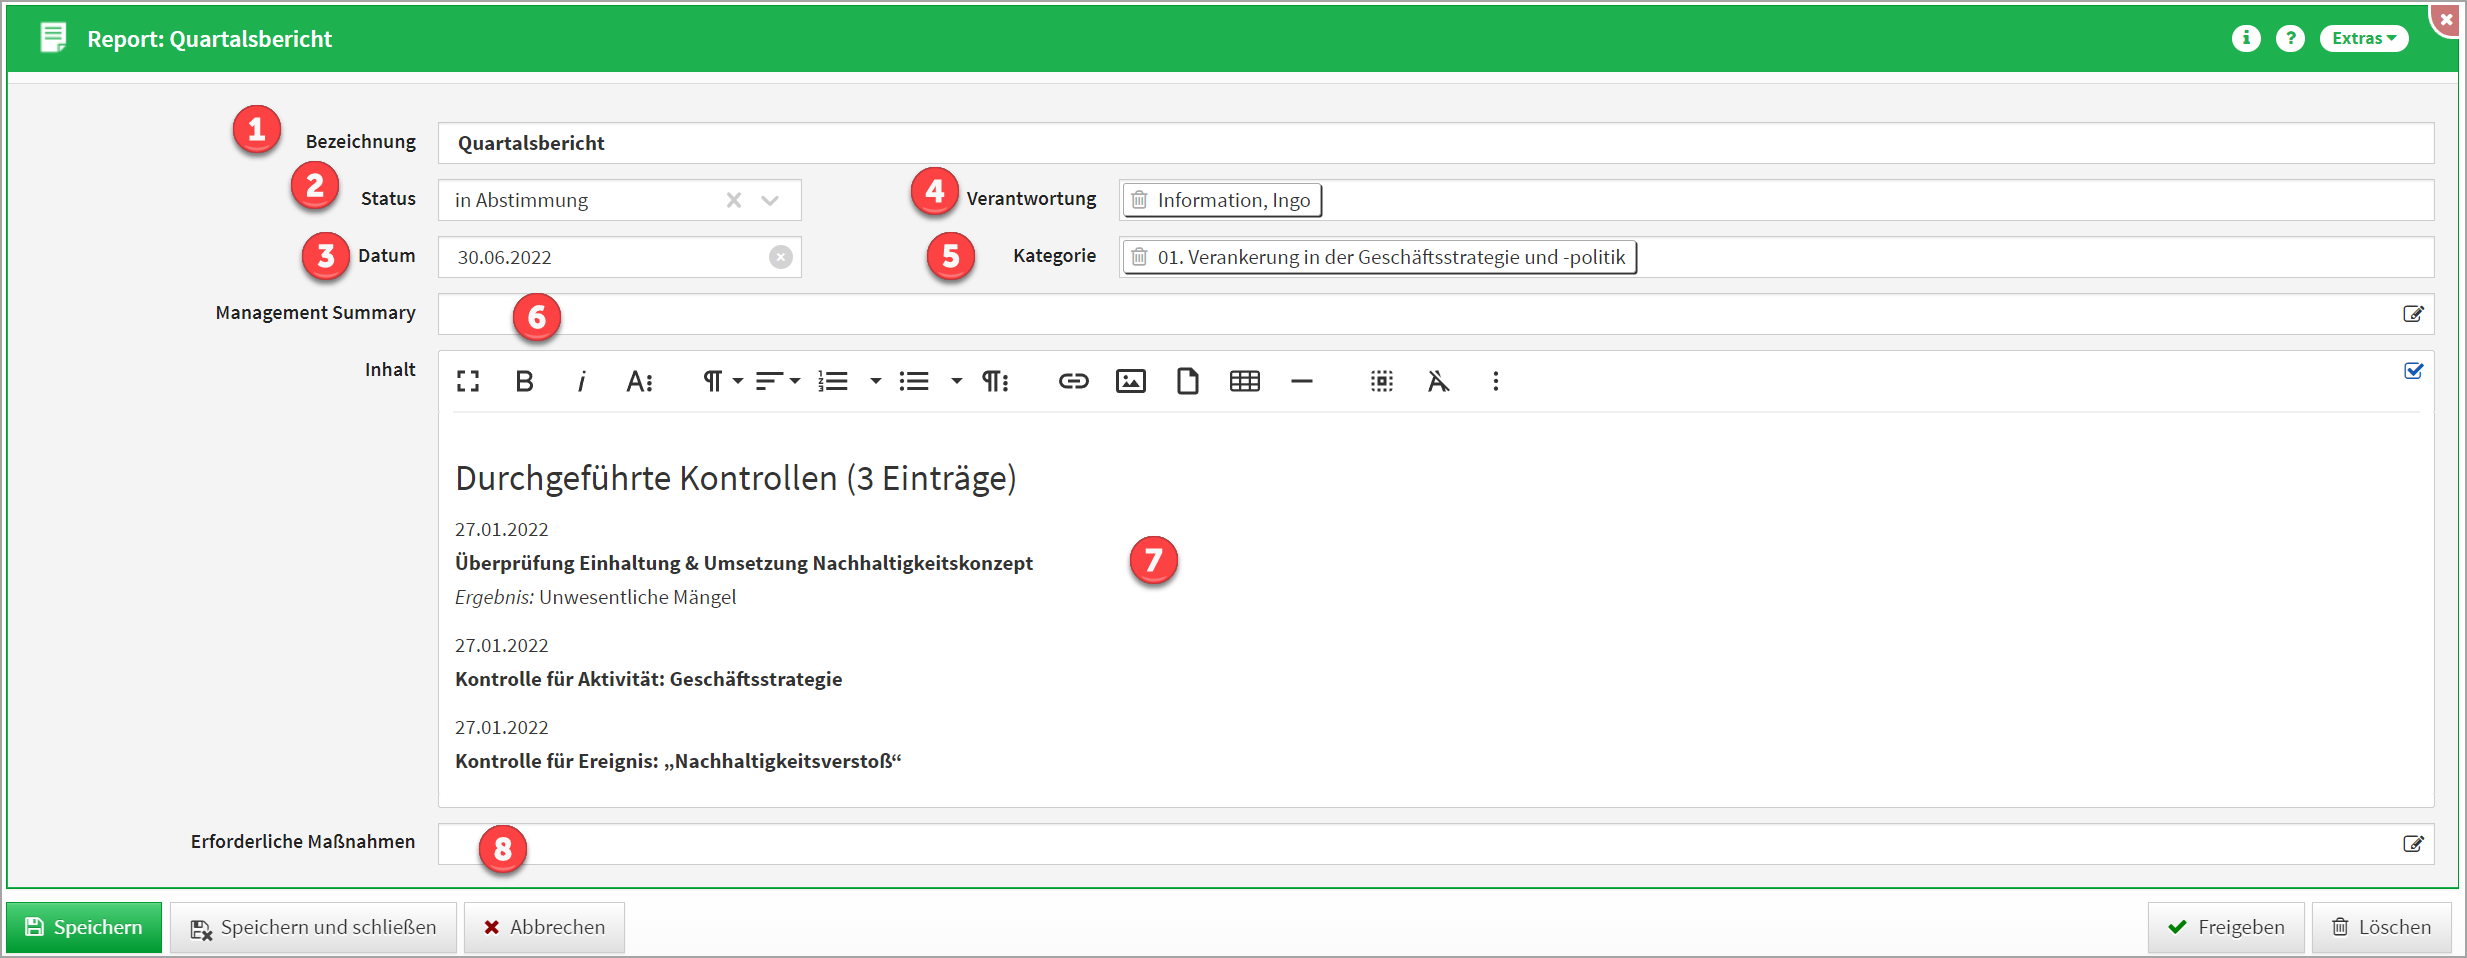This screenshot has width=2467, height=958.
Task: Clear the Status selection with the X
Action: [734, 200]
